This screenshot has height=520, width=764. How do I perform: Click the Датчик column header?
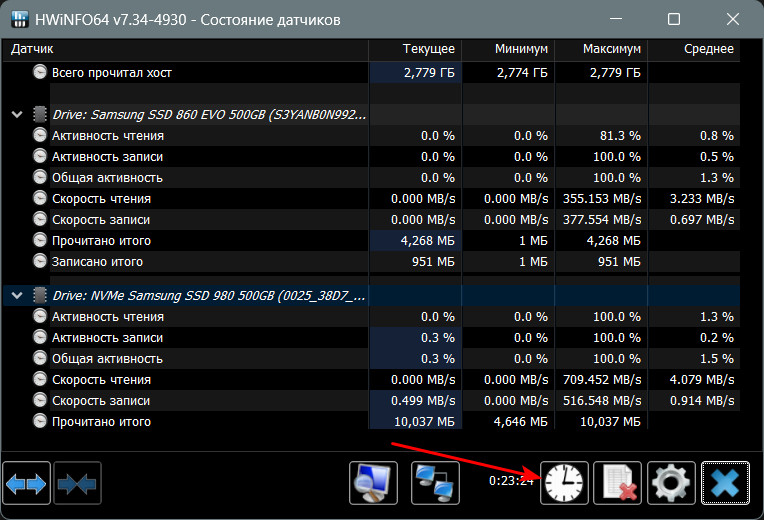[185, 49]
